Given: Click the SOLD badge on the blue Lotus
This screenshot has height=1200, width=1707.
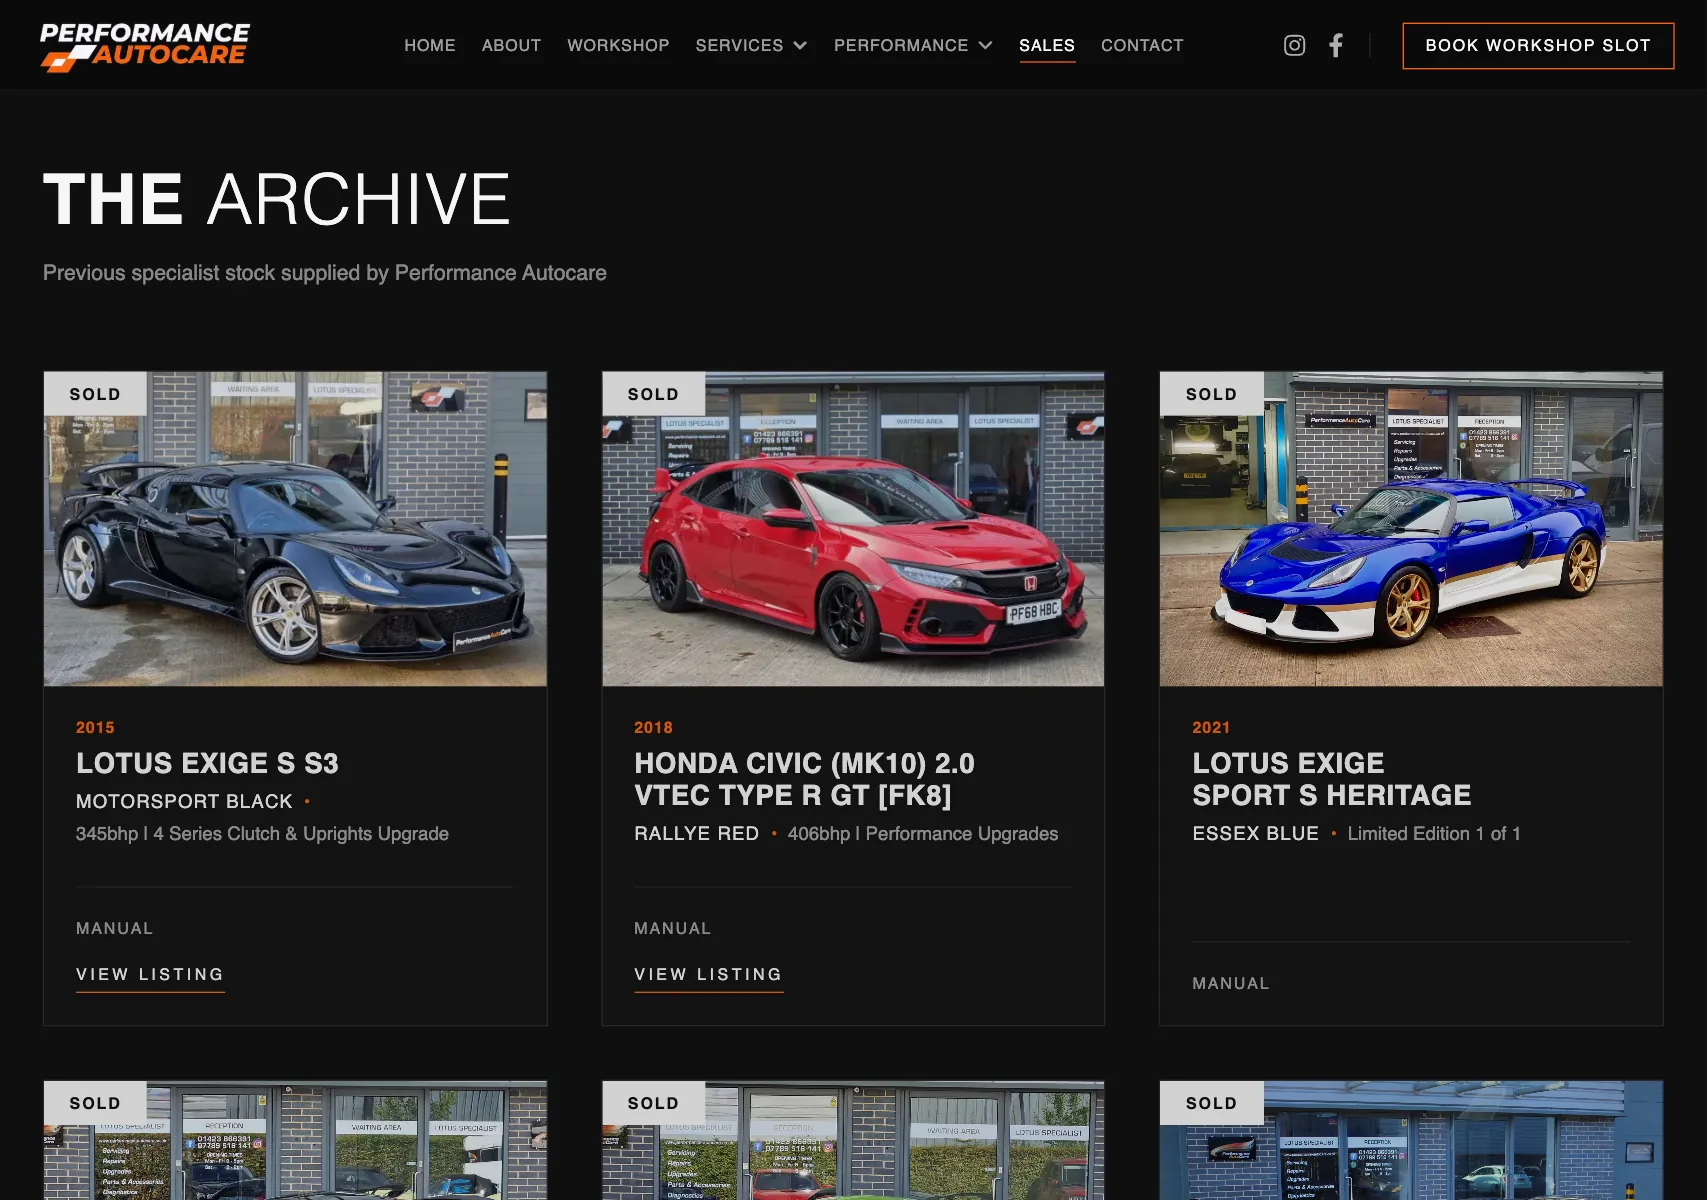Looking at the screenshot, I should pyautogui.click(x=1211, y=394).
